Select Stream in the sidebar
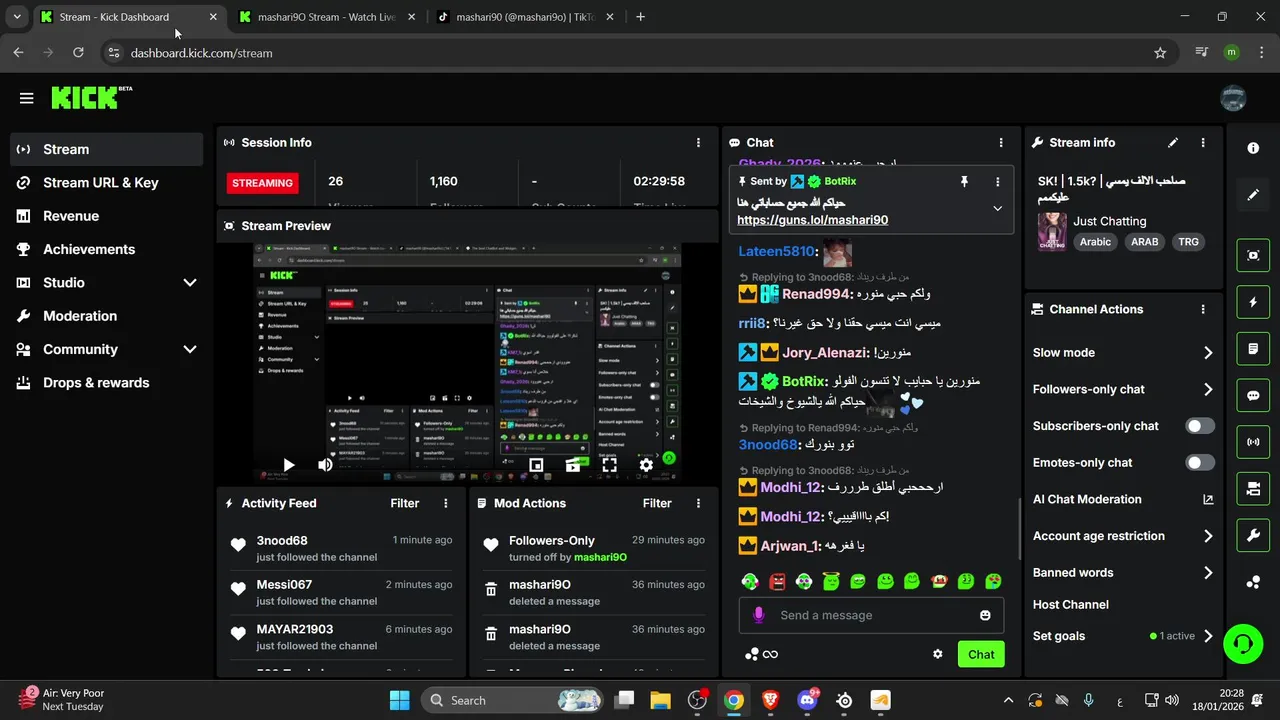Screen dimensions: 1280x720 click(106, 149)
